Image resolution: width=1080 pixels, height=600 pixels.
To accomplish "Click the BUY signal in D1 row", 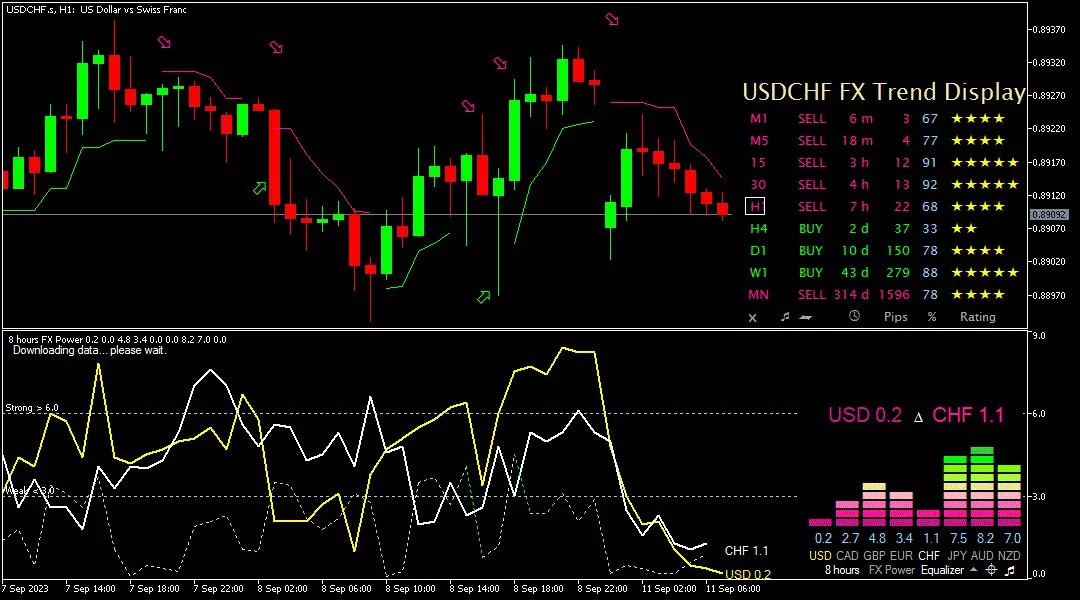I will click(811, 251).
